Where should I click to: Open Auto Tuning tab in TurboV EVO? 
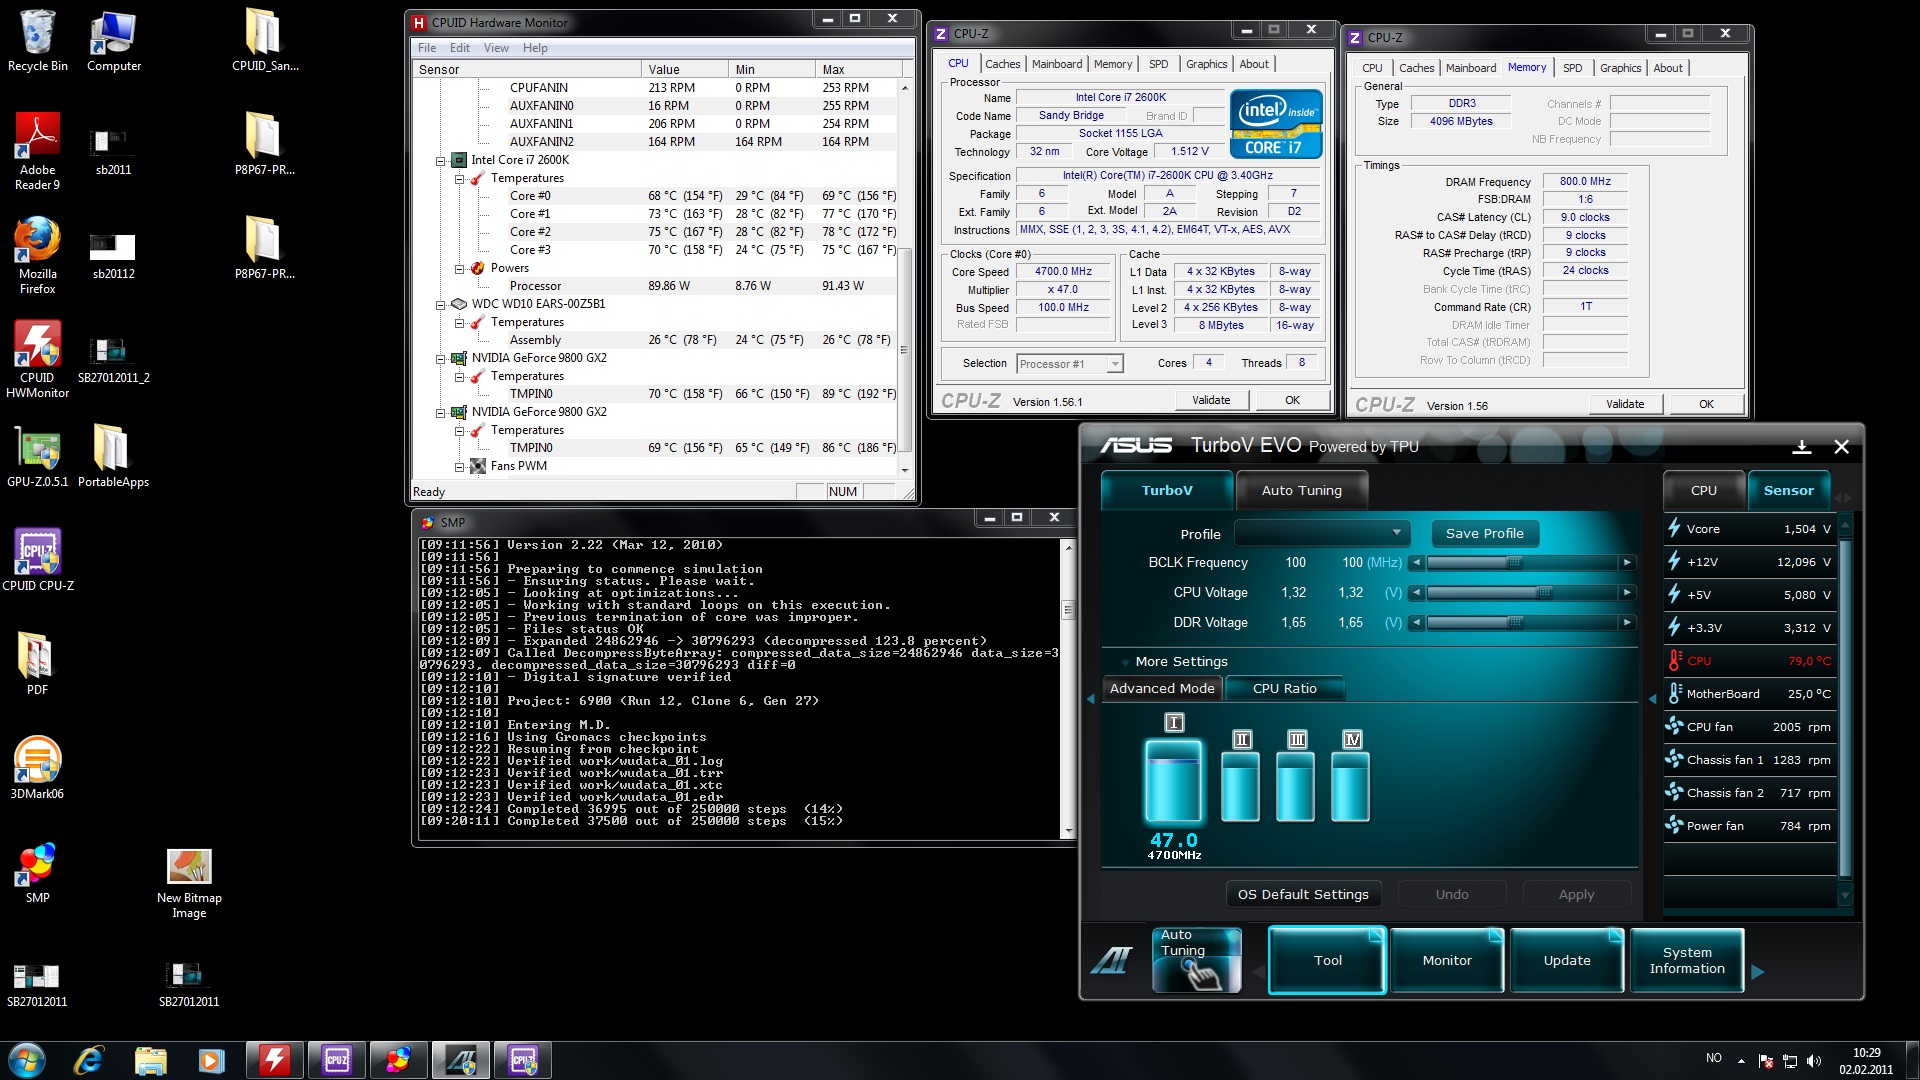point(1301,490)
